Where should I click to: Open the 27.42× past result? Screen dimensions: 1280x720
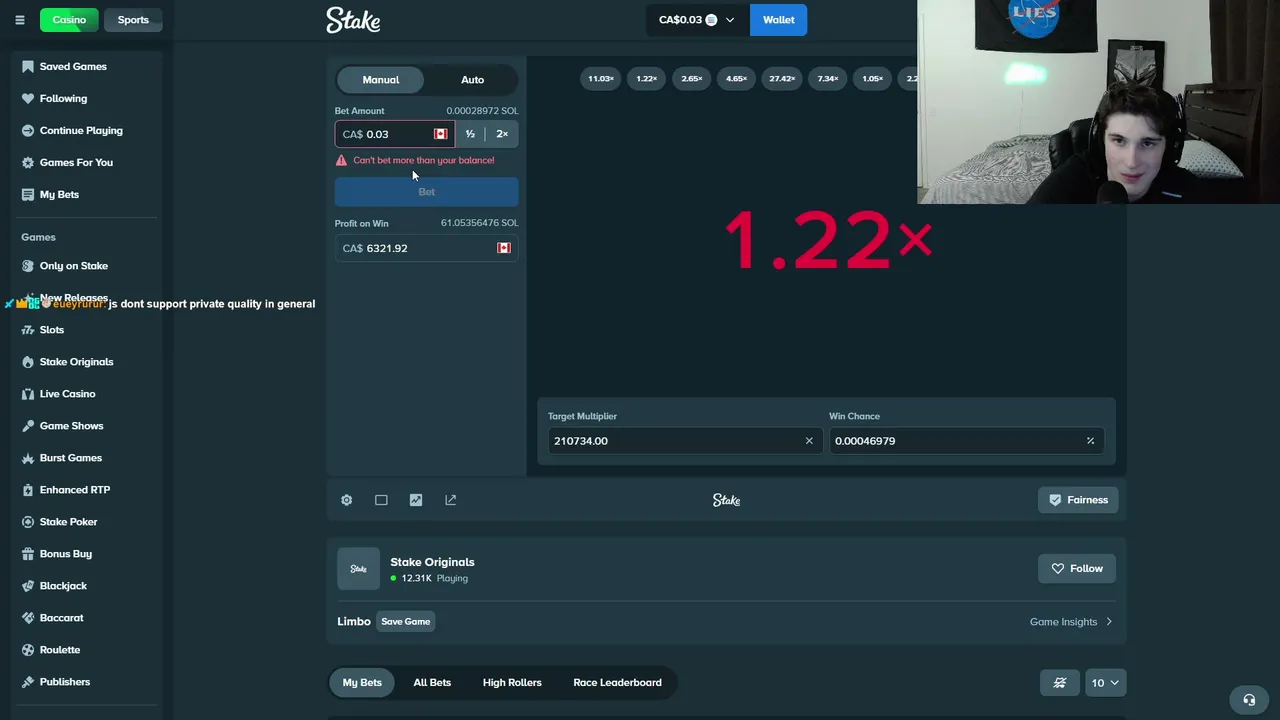(782, 79)
